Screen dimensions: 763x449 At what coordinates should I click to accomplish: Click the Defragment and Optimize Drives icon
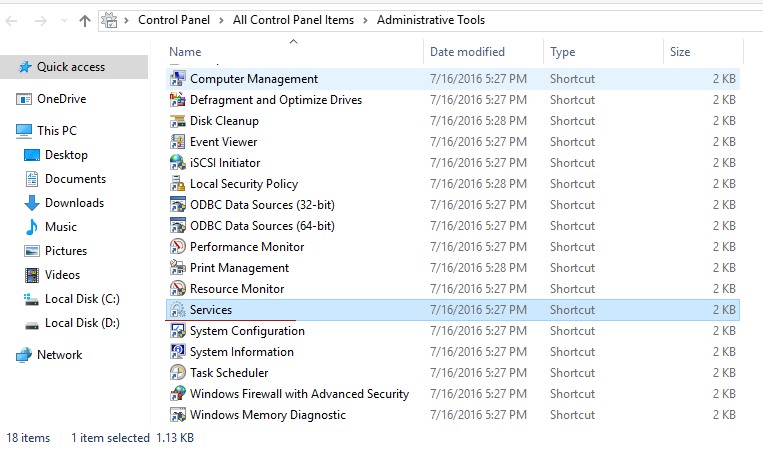tap(178, 100)
